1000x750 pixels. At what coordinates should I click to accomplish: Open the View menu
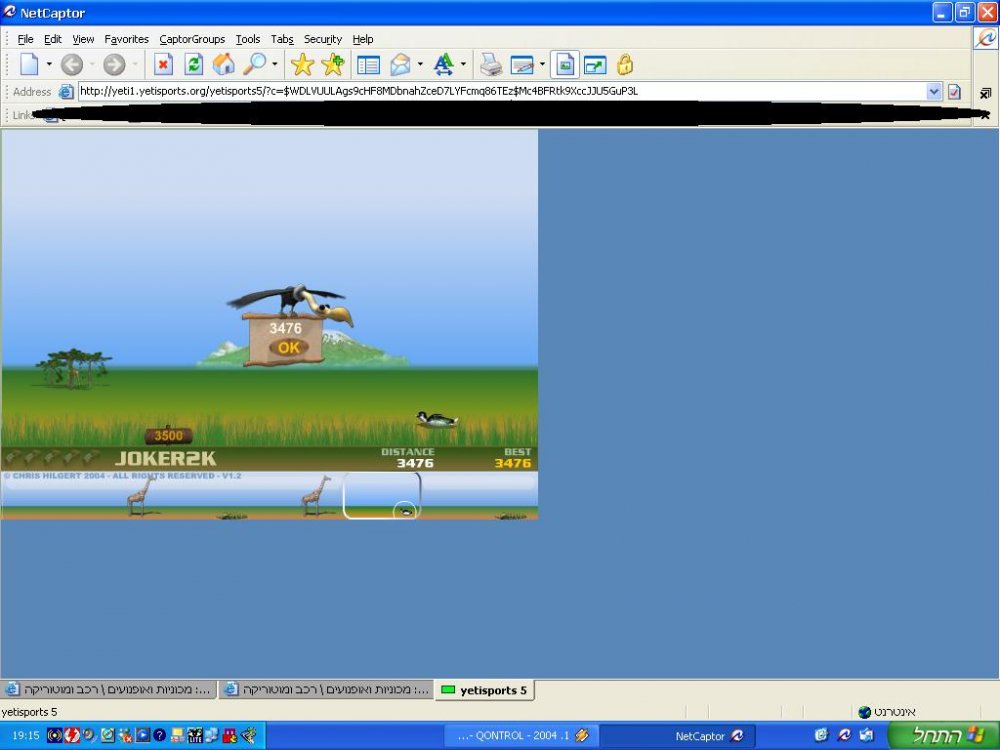click(x=83, y=40)
